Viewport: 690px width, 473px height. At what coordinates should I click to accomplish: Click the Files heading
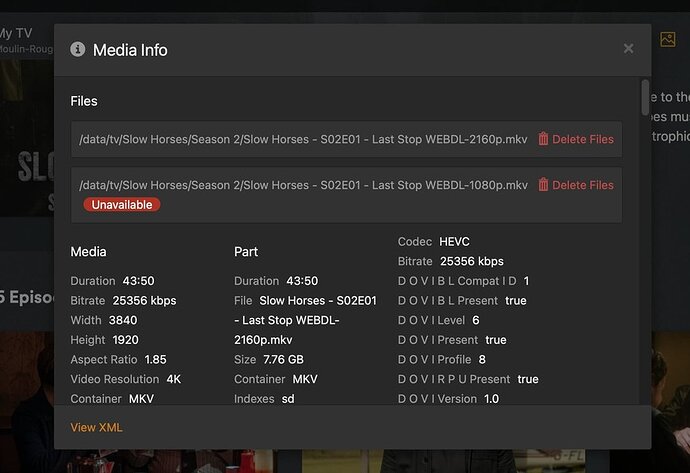[x=84, y=101]
